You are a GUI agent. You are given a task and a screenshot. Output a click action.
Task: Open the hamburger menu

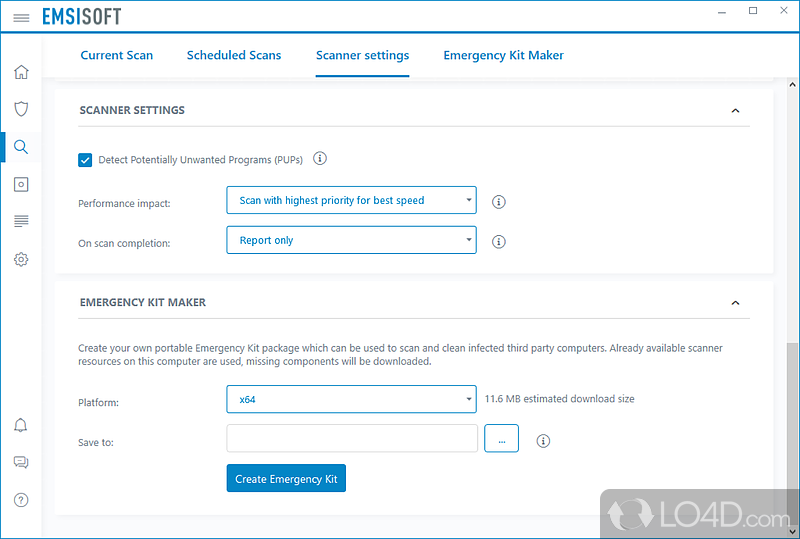coord(21,17)
